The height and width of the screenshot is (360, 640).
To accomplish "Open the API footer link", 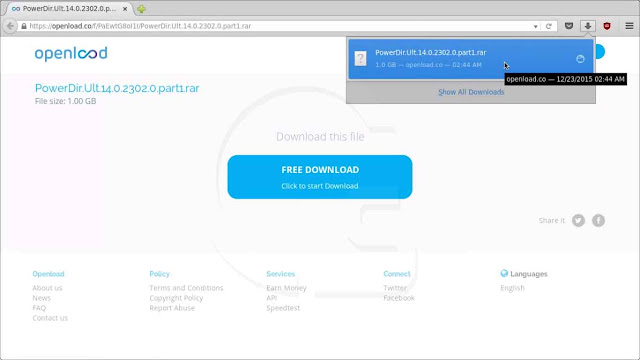I will tap(272, 298).
